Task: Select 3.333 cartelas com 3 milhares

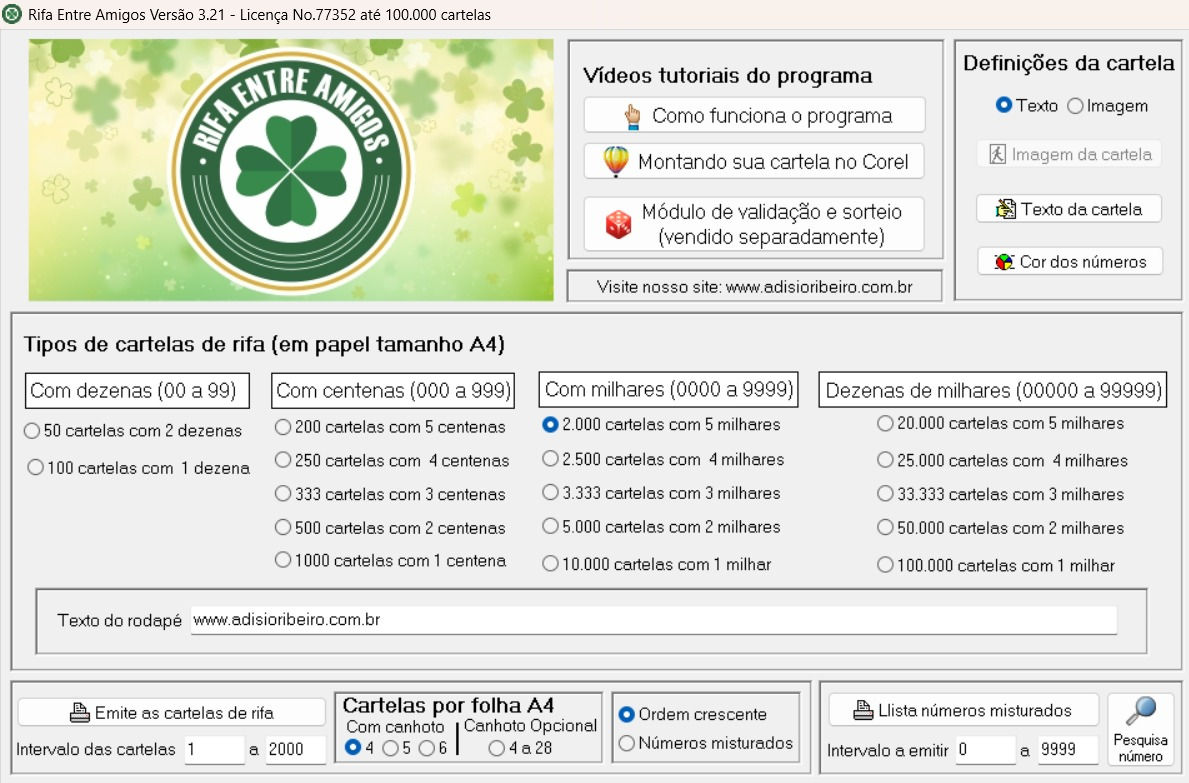Action: click(x=551, y=493)
